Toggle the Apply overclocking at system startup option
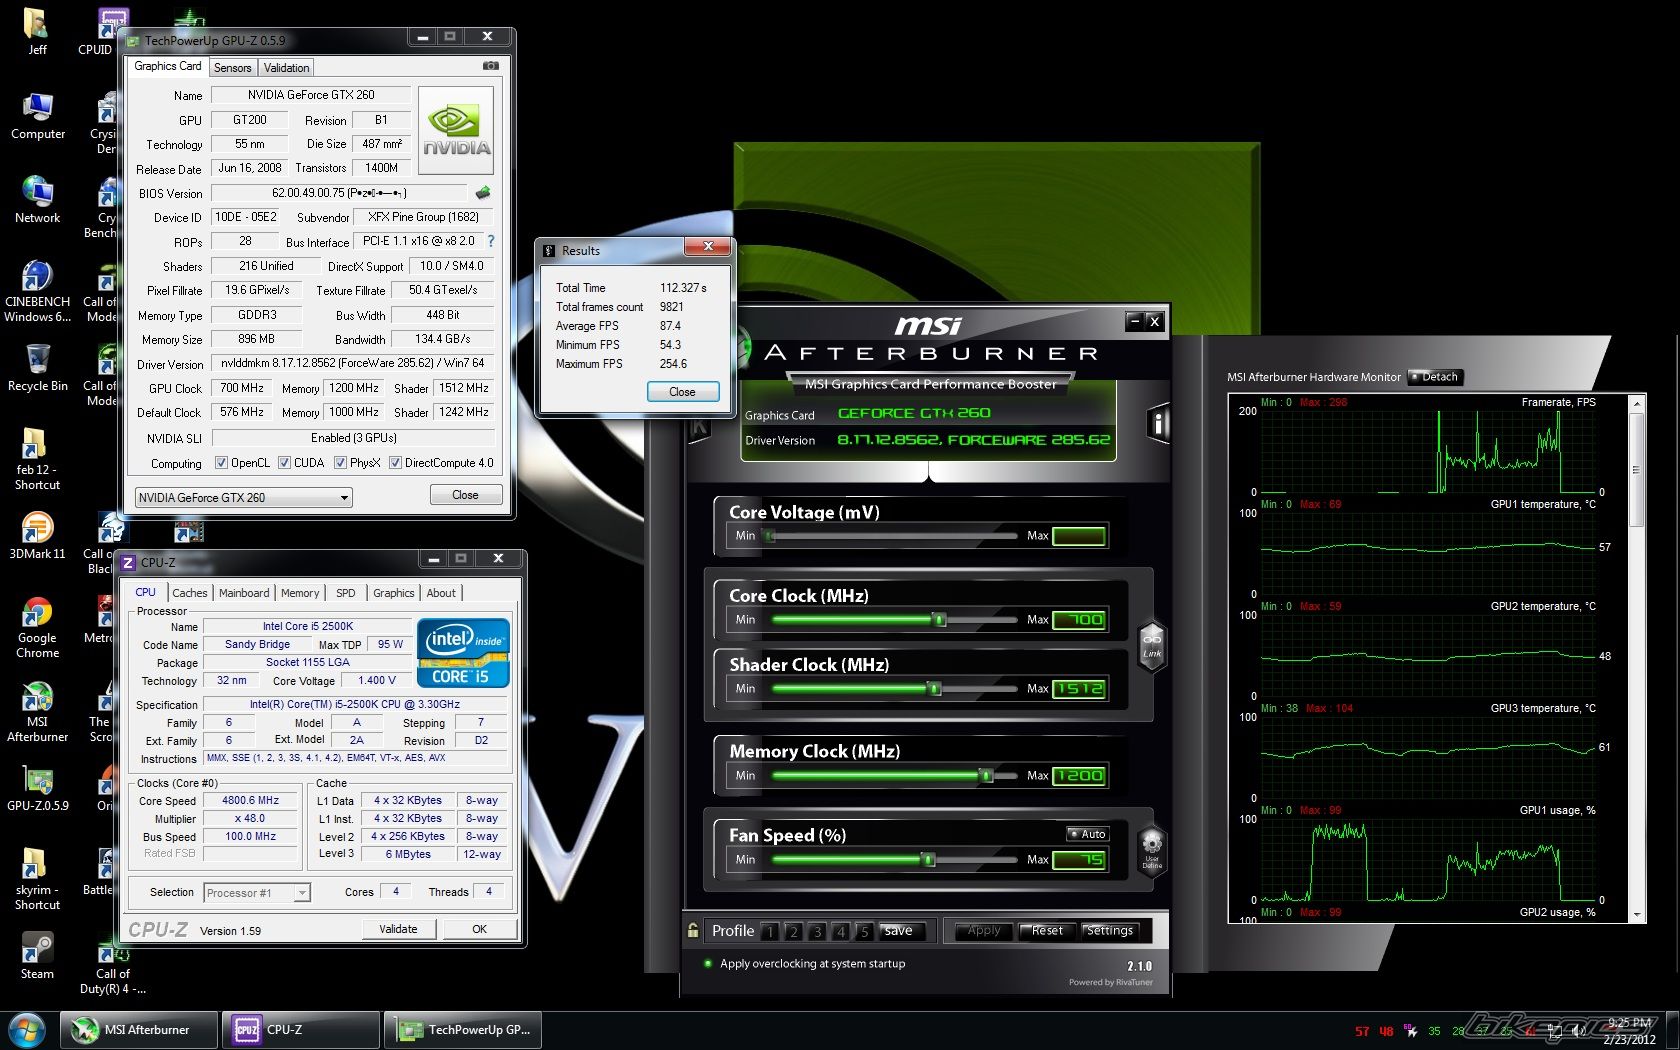The width and height of the screenshot is (1680, 1050). pyautogui.click(x=708, y=964)
